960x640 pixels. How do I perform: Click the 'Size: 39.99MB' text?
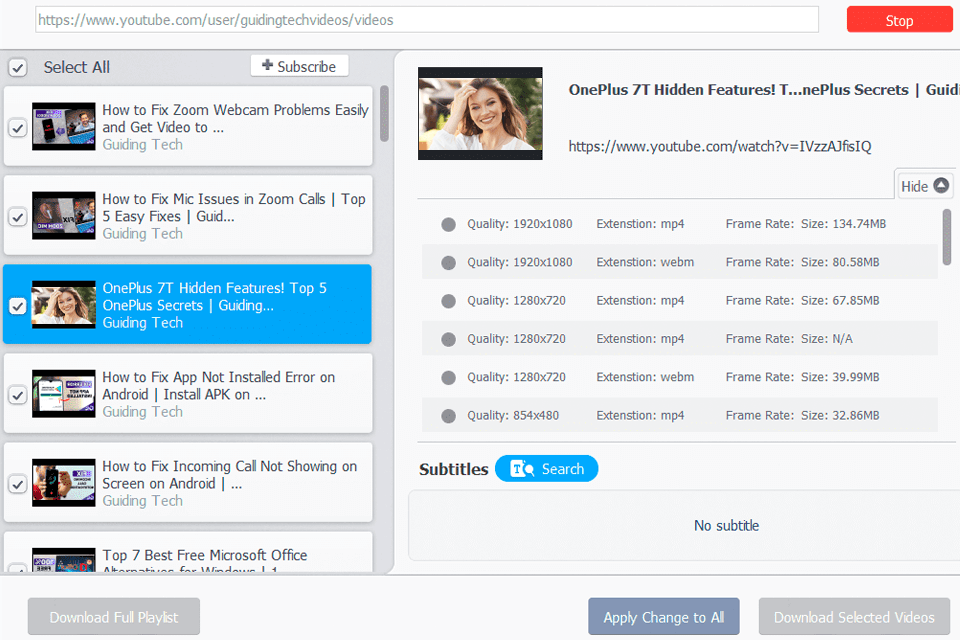tap(840, 377)
